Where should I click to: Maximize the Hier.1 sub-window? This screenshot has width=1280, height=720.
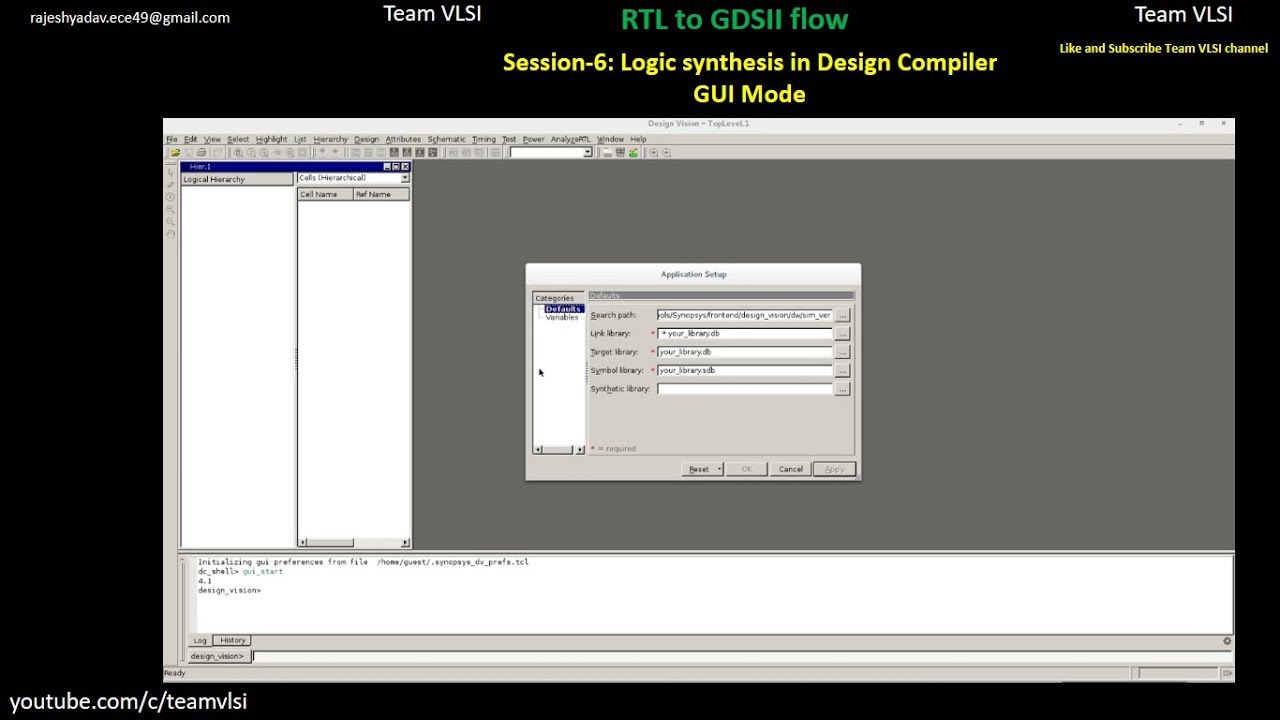[396, 167]
